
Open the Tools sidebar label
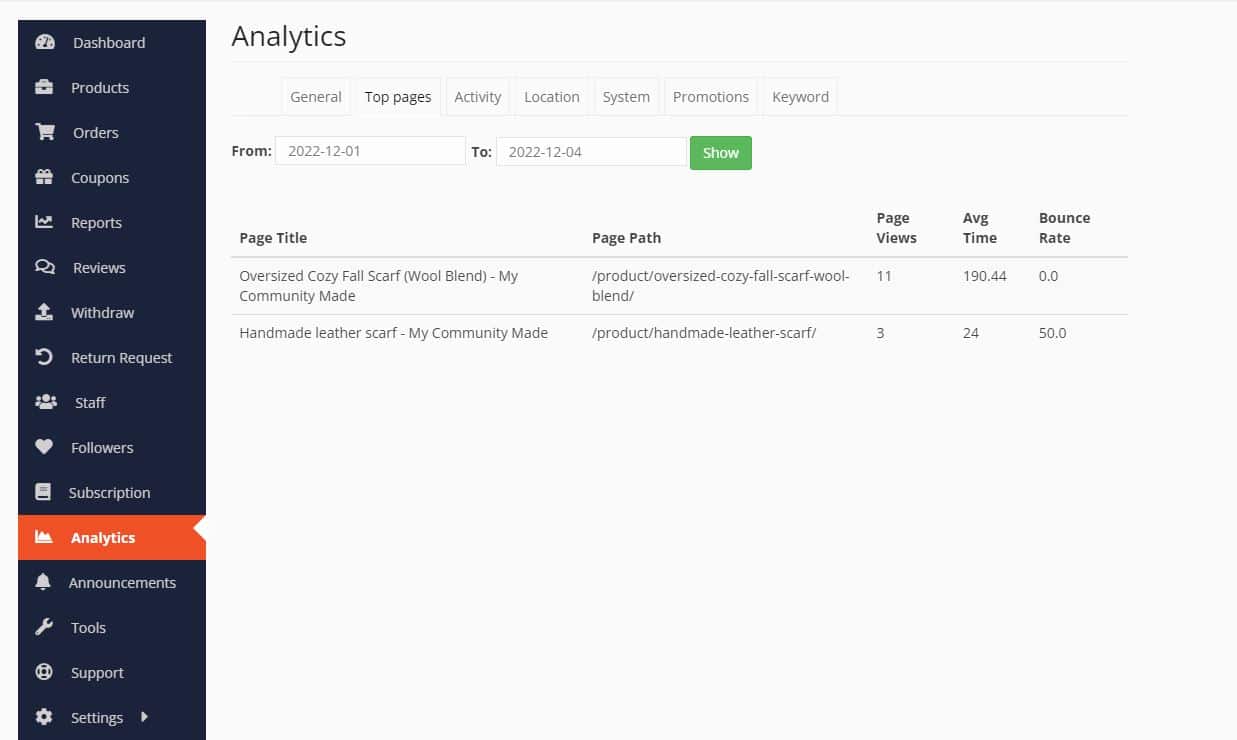coord(88,627)
